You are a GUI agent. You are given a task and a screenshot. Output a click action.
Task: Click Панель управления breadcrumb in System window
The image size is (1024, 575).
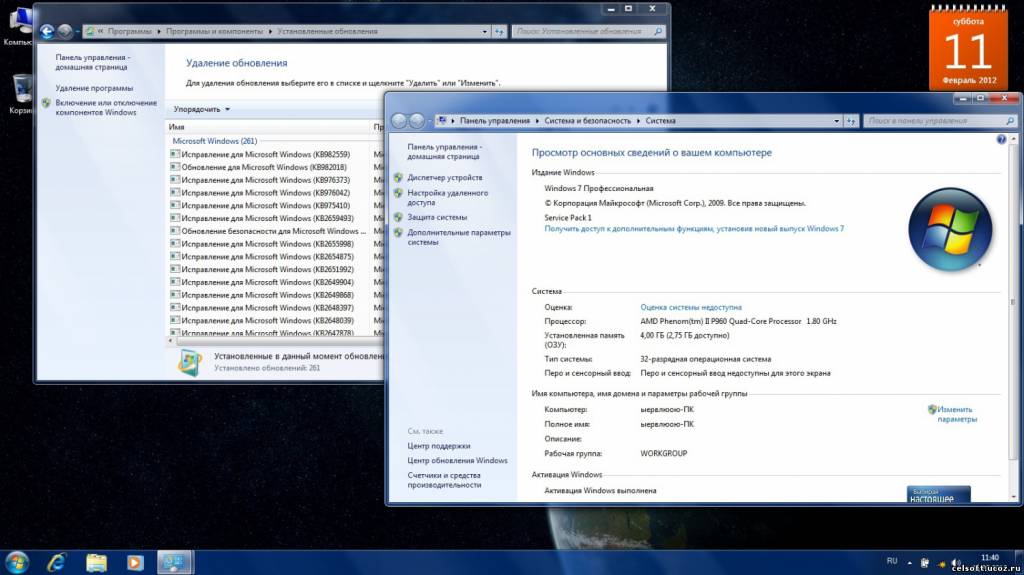pyautogui.click(x=494, y=121)
